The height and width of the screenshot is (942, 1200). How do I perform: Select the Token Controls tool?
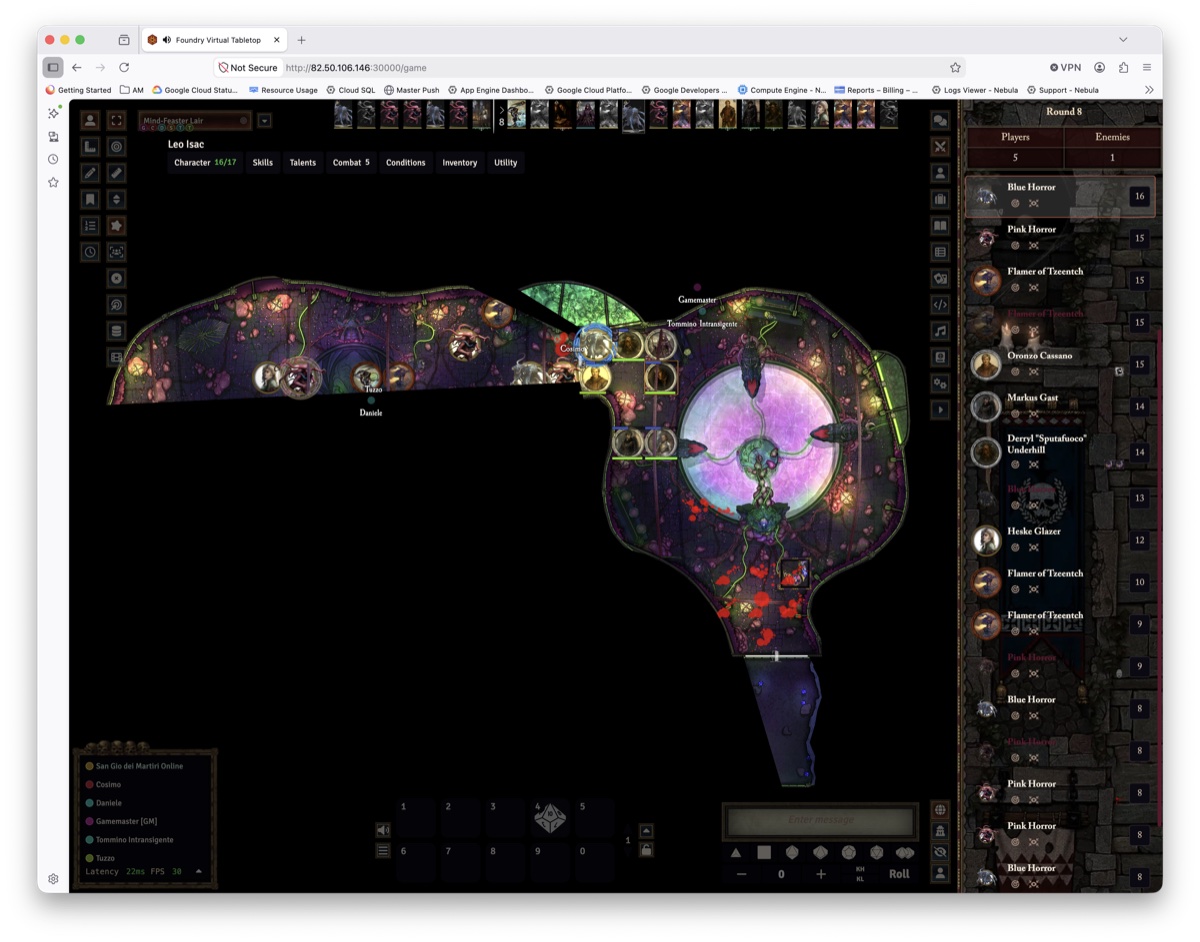(x=90, y=120)
